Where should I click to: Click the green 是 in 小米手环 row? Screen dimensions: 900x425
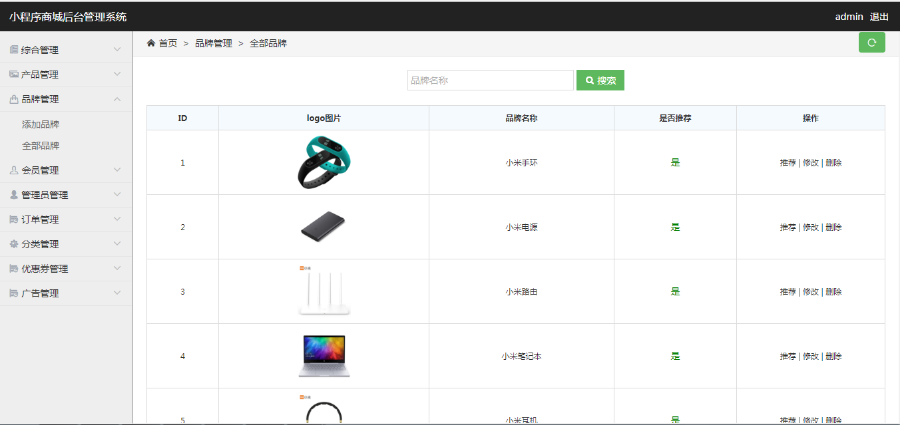point(676,163)
